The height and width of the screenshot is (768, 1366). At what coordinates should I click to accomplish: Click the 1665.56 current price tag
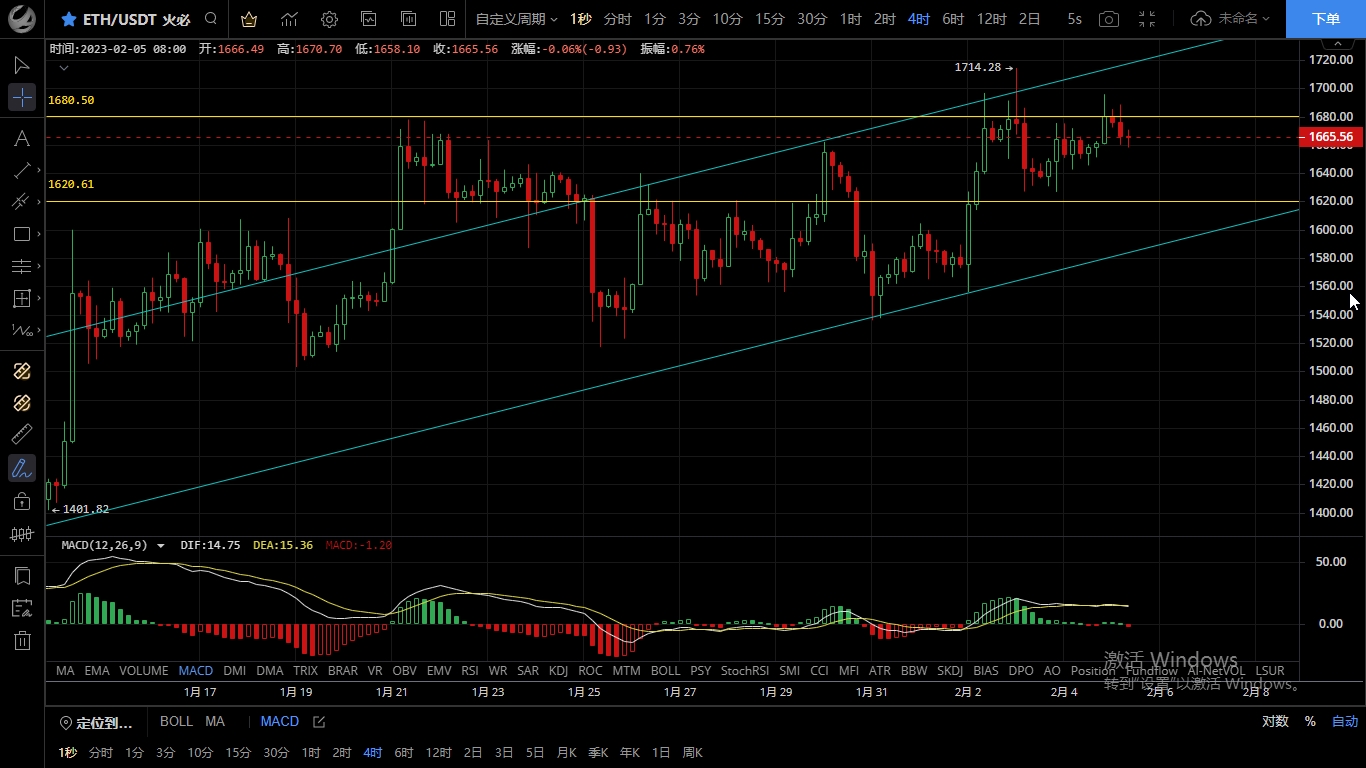tap(1330, 137)
